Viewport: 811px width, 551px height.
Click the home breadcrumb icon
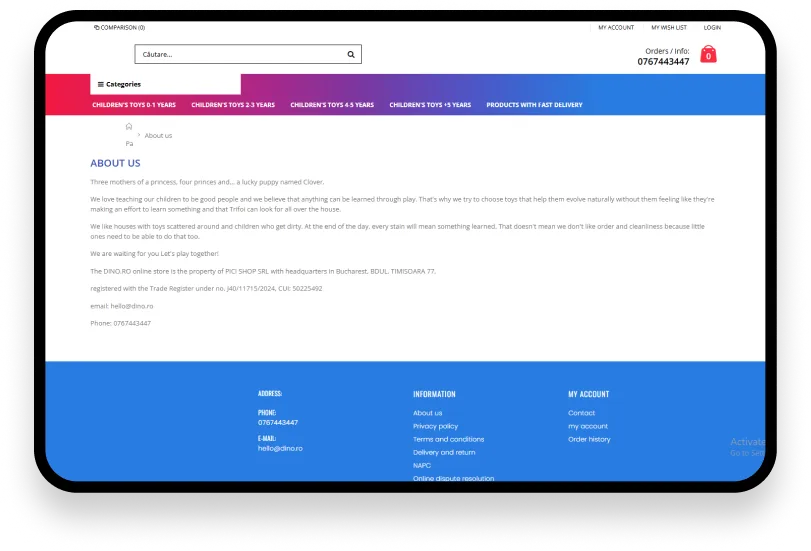(x=129, y=126)
